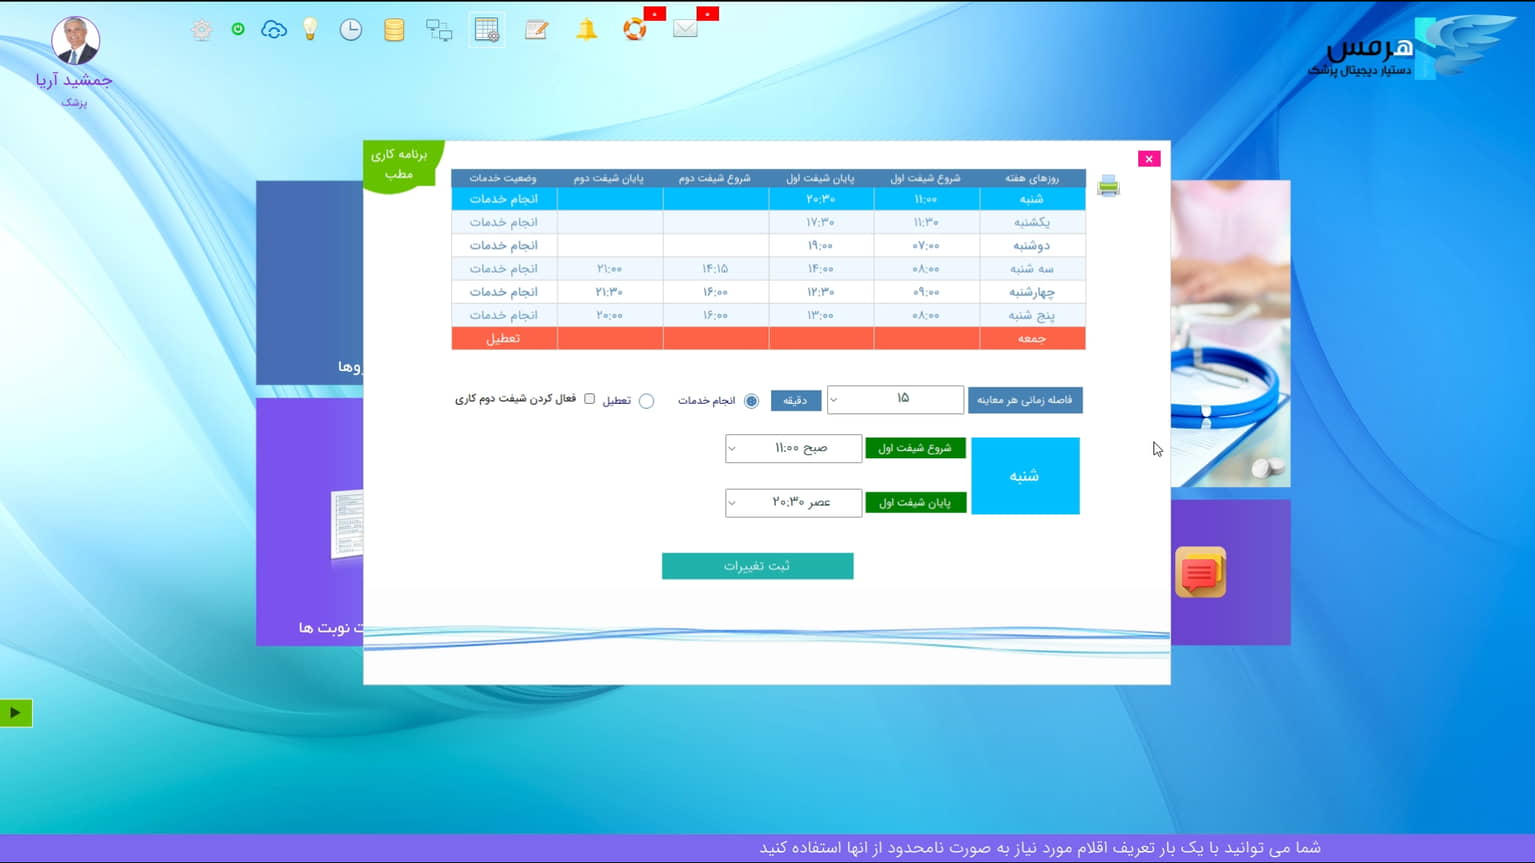Enable the فعال کردن شیفت دوم کاری checkbox
This screenshot has height=863, width=1535.
pos(589,399)
